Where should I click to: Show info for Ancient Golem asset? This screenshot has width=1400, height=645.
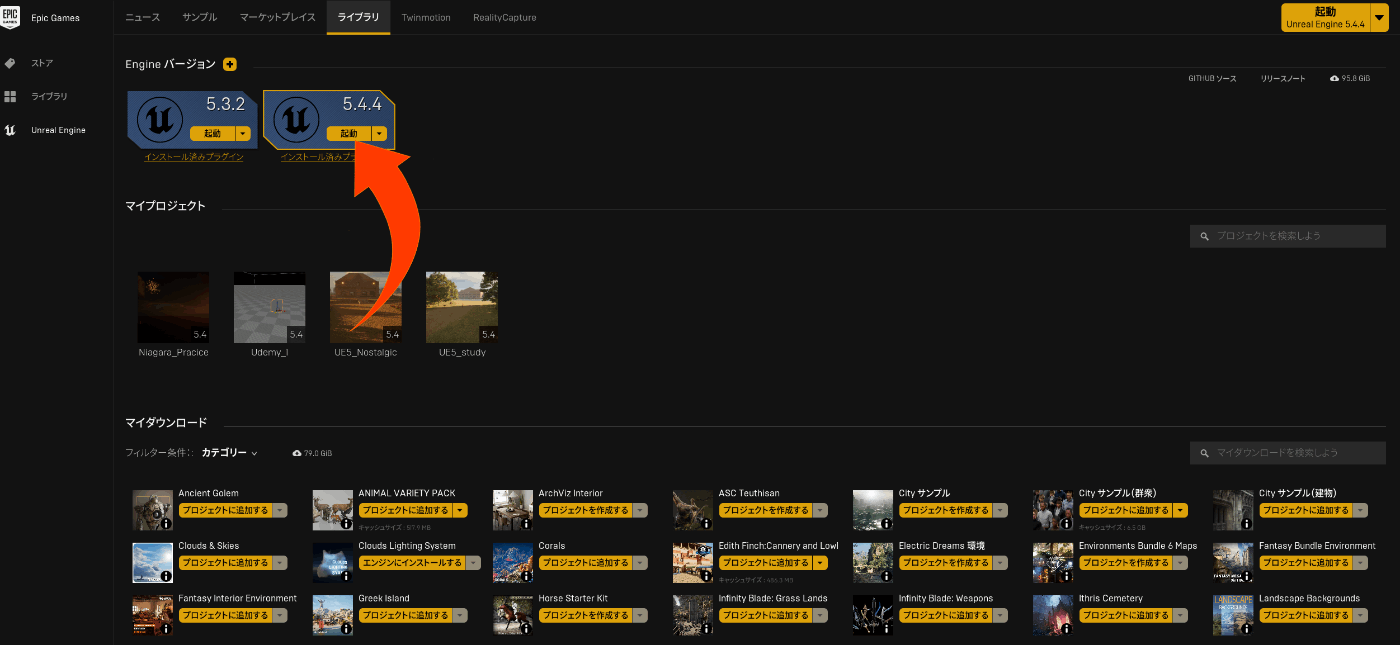point(166,523)
